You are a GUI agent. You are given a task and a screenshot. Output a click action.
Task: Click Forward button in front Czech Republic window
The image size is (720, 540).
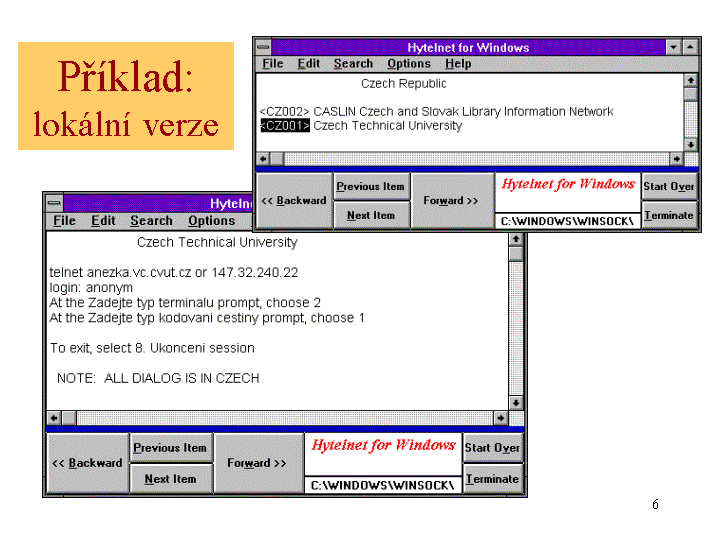pos(451,201)
